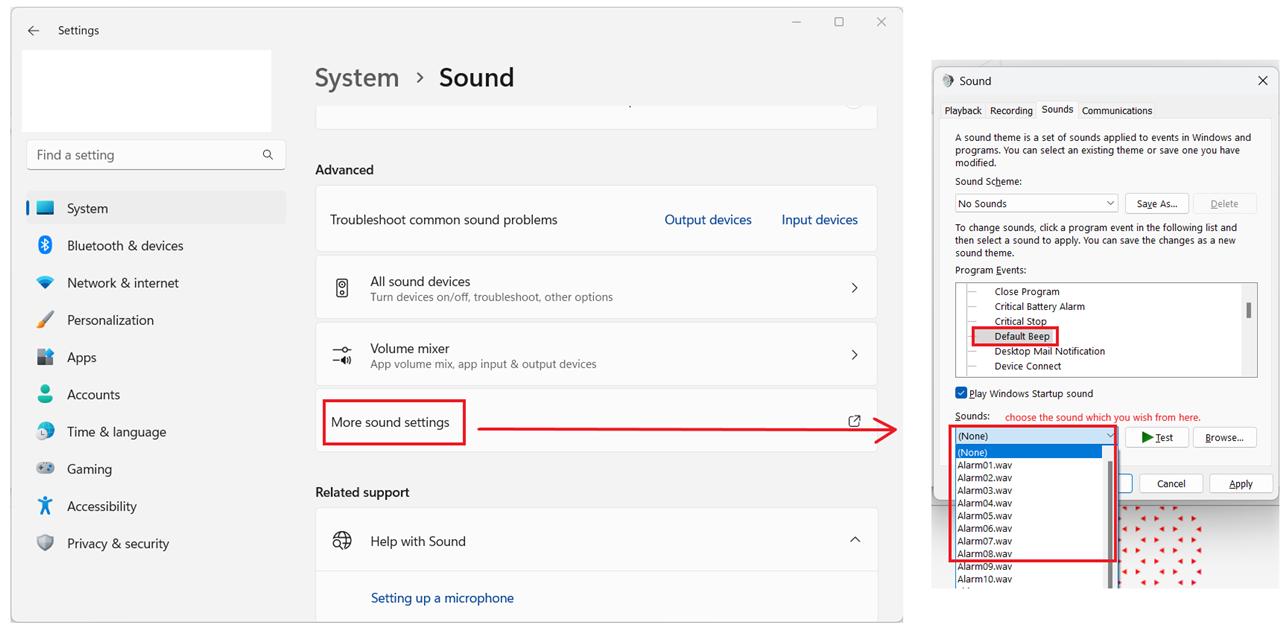Click the Privacy & security shield icon
The height and width of the screenshot is (630, 1280).
[x=45, y=543]
